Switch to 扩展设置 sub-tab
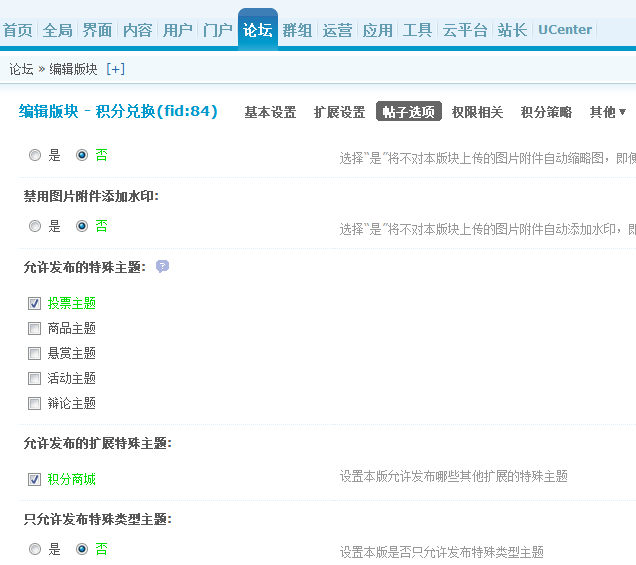 (339, 112)
